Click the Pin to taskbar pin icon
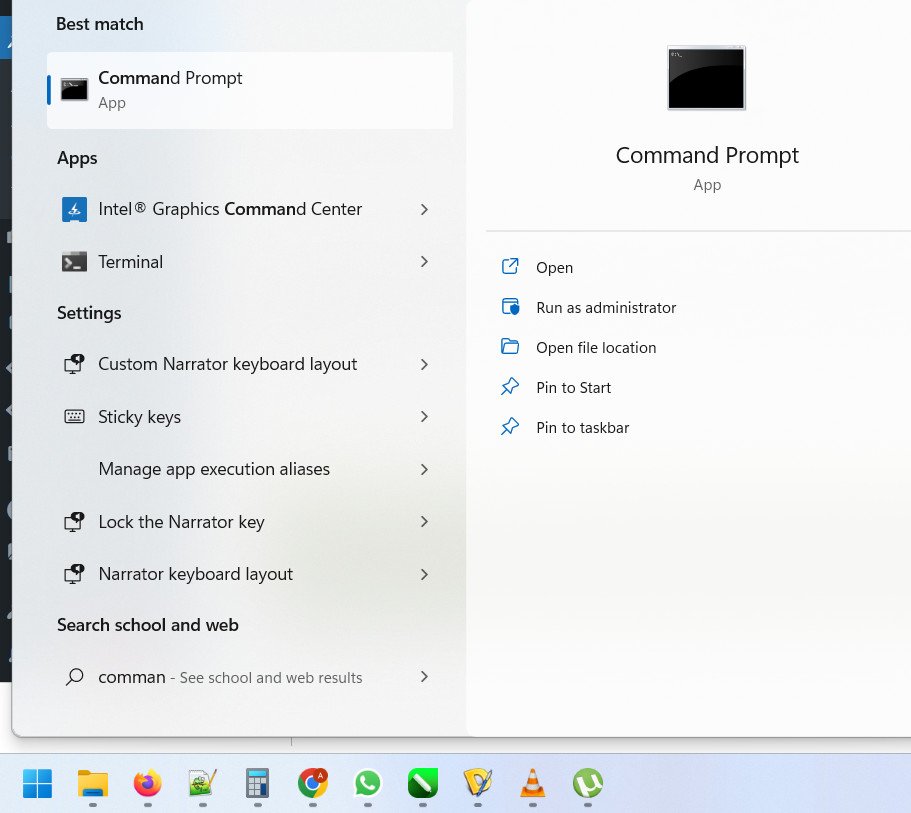The height and width of the screenshot is (813, 911). (510, 427)
